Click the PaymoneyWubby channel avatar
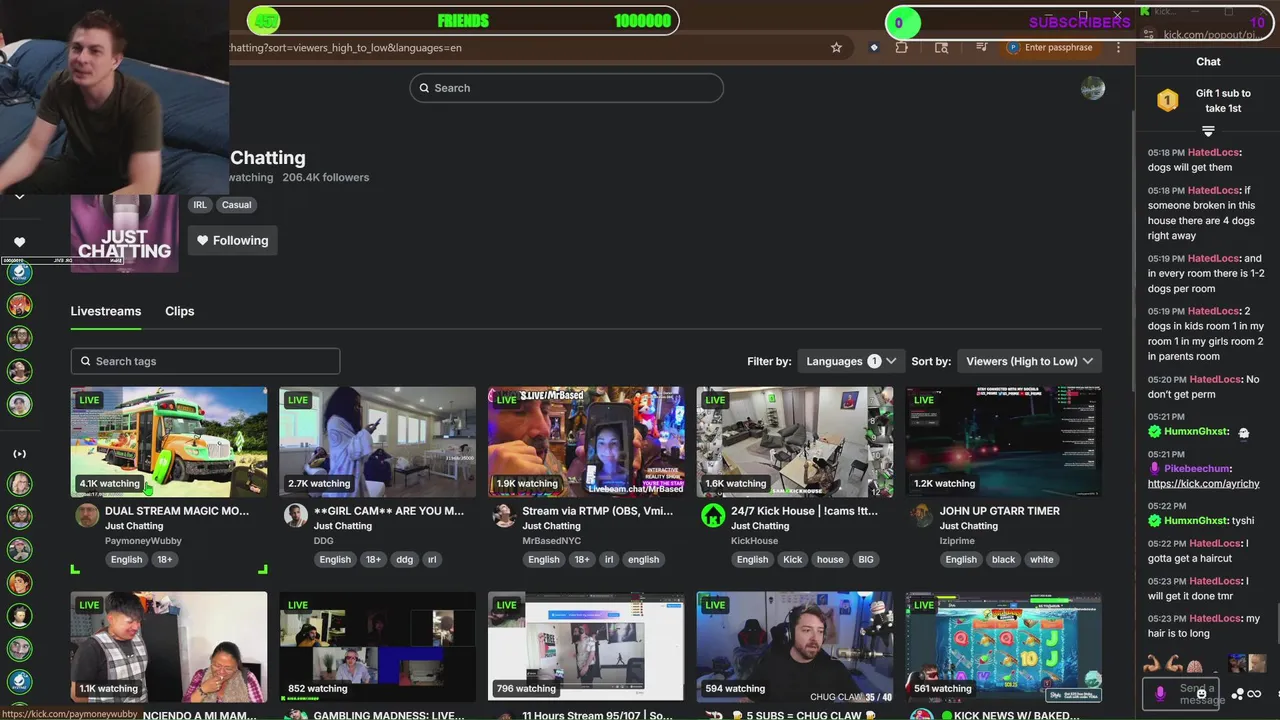The image size is (1280, 720). (x=87, y=515)
